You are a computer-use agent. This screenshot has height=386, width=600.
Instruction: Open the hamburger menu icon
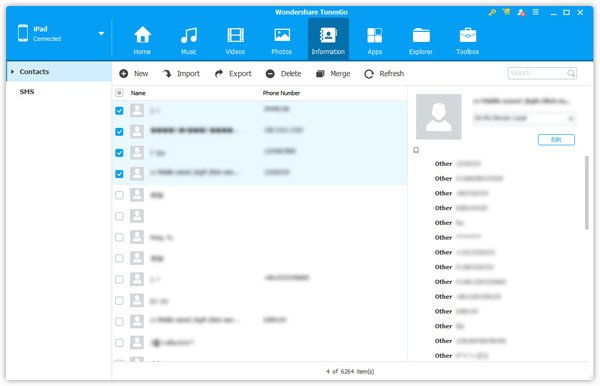click(x=536, y=12)
